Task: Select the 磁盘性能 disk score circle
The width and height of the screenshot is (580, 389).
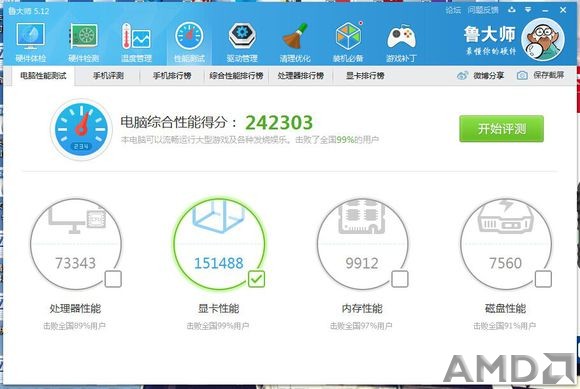Action: pos(506,244)
